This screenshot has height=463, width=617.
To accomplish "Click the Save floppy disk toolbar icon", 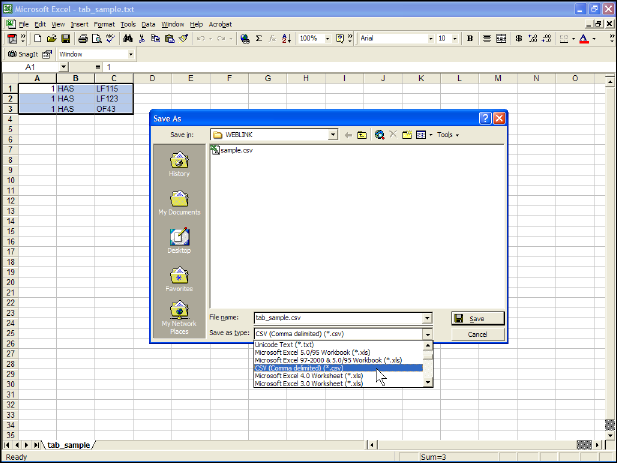I will click(65, 39).
